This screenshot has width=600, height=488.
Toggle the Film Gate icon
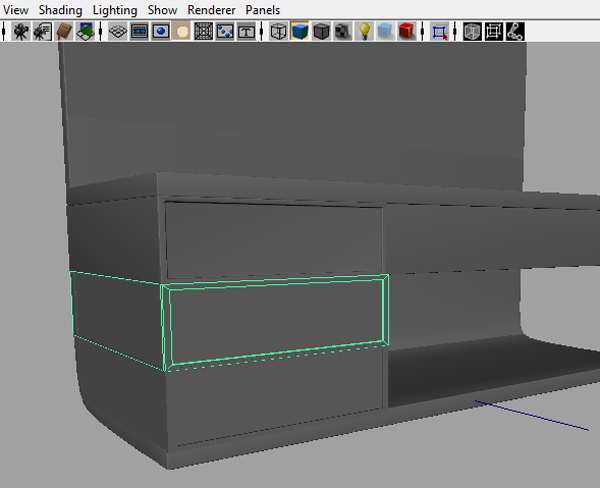(x=139, y=31)
